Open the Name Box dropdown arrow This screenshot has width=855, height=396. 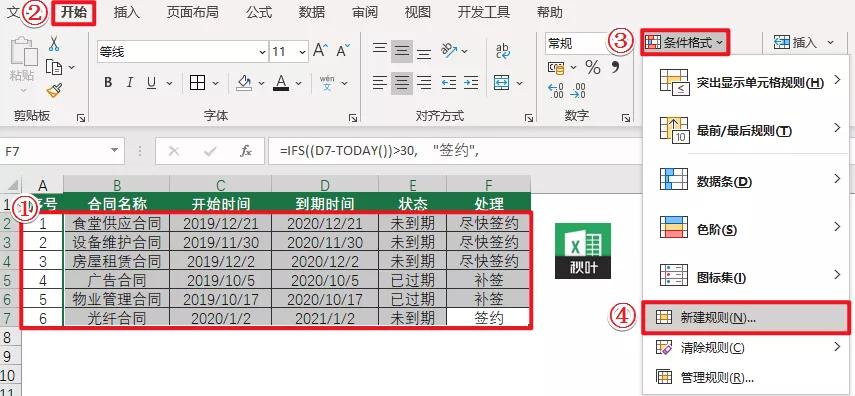[114, 151]
